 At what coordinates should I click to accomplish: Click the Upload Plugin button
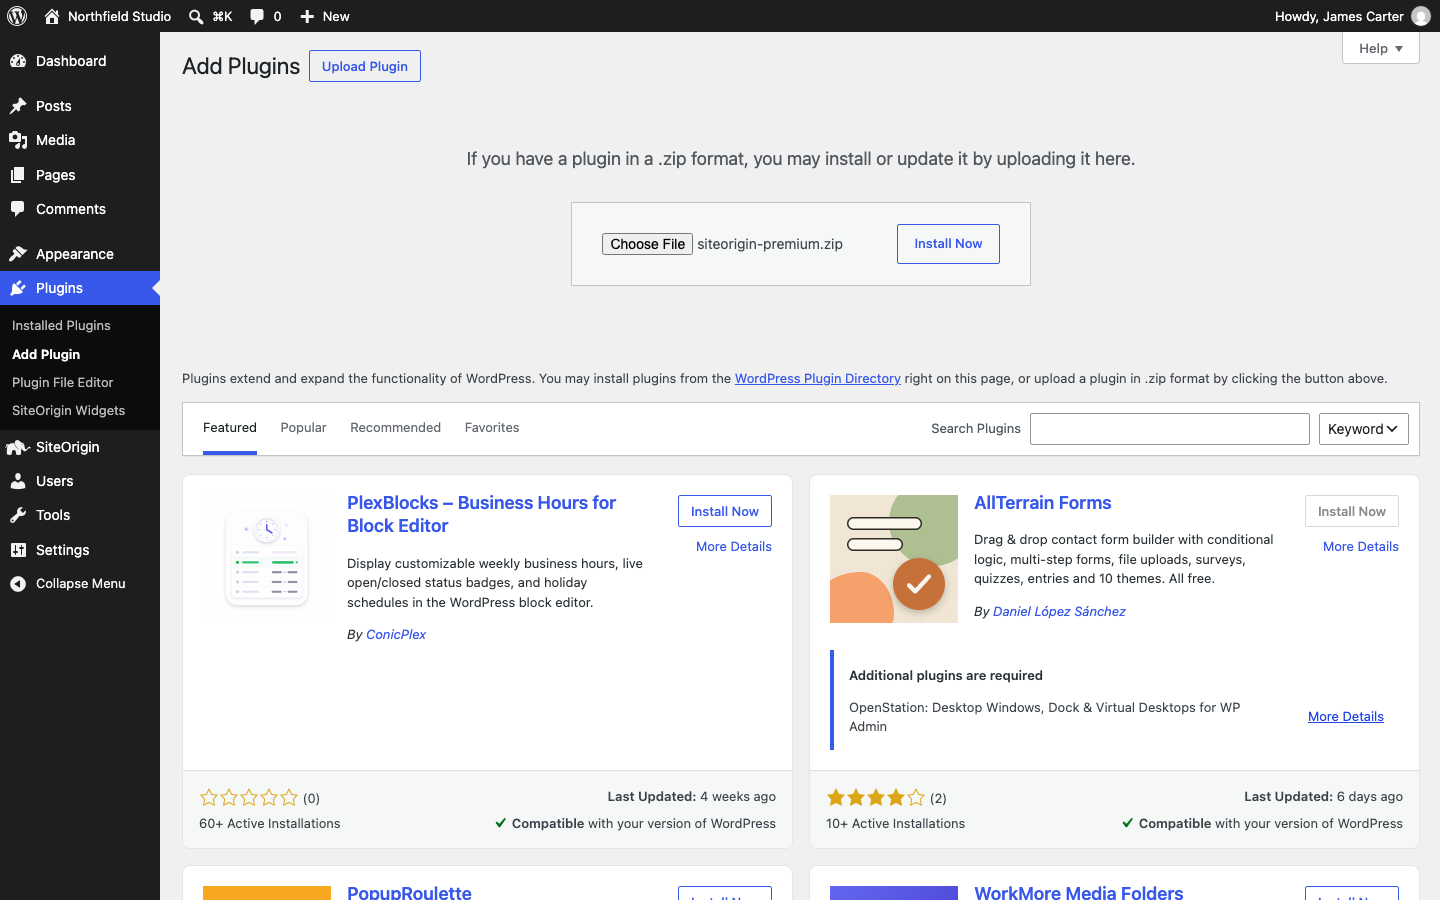pyautogui.click(x=365, y=66)
